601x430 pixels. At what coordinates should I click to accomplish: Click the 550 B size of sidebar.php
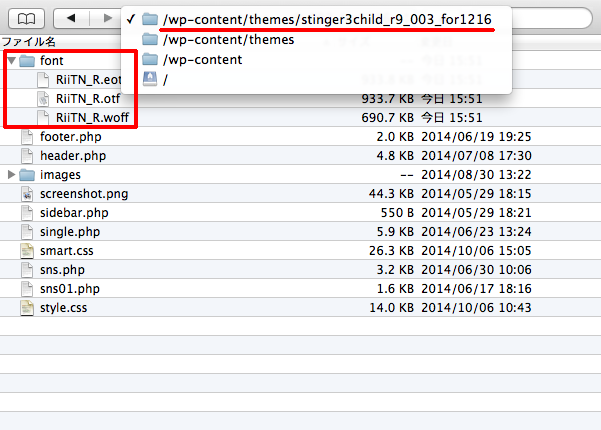click(x=397, y=213)
